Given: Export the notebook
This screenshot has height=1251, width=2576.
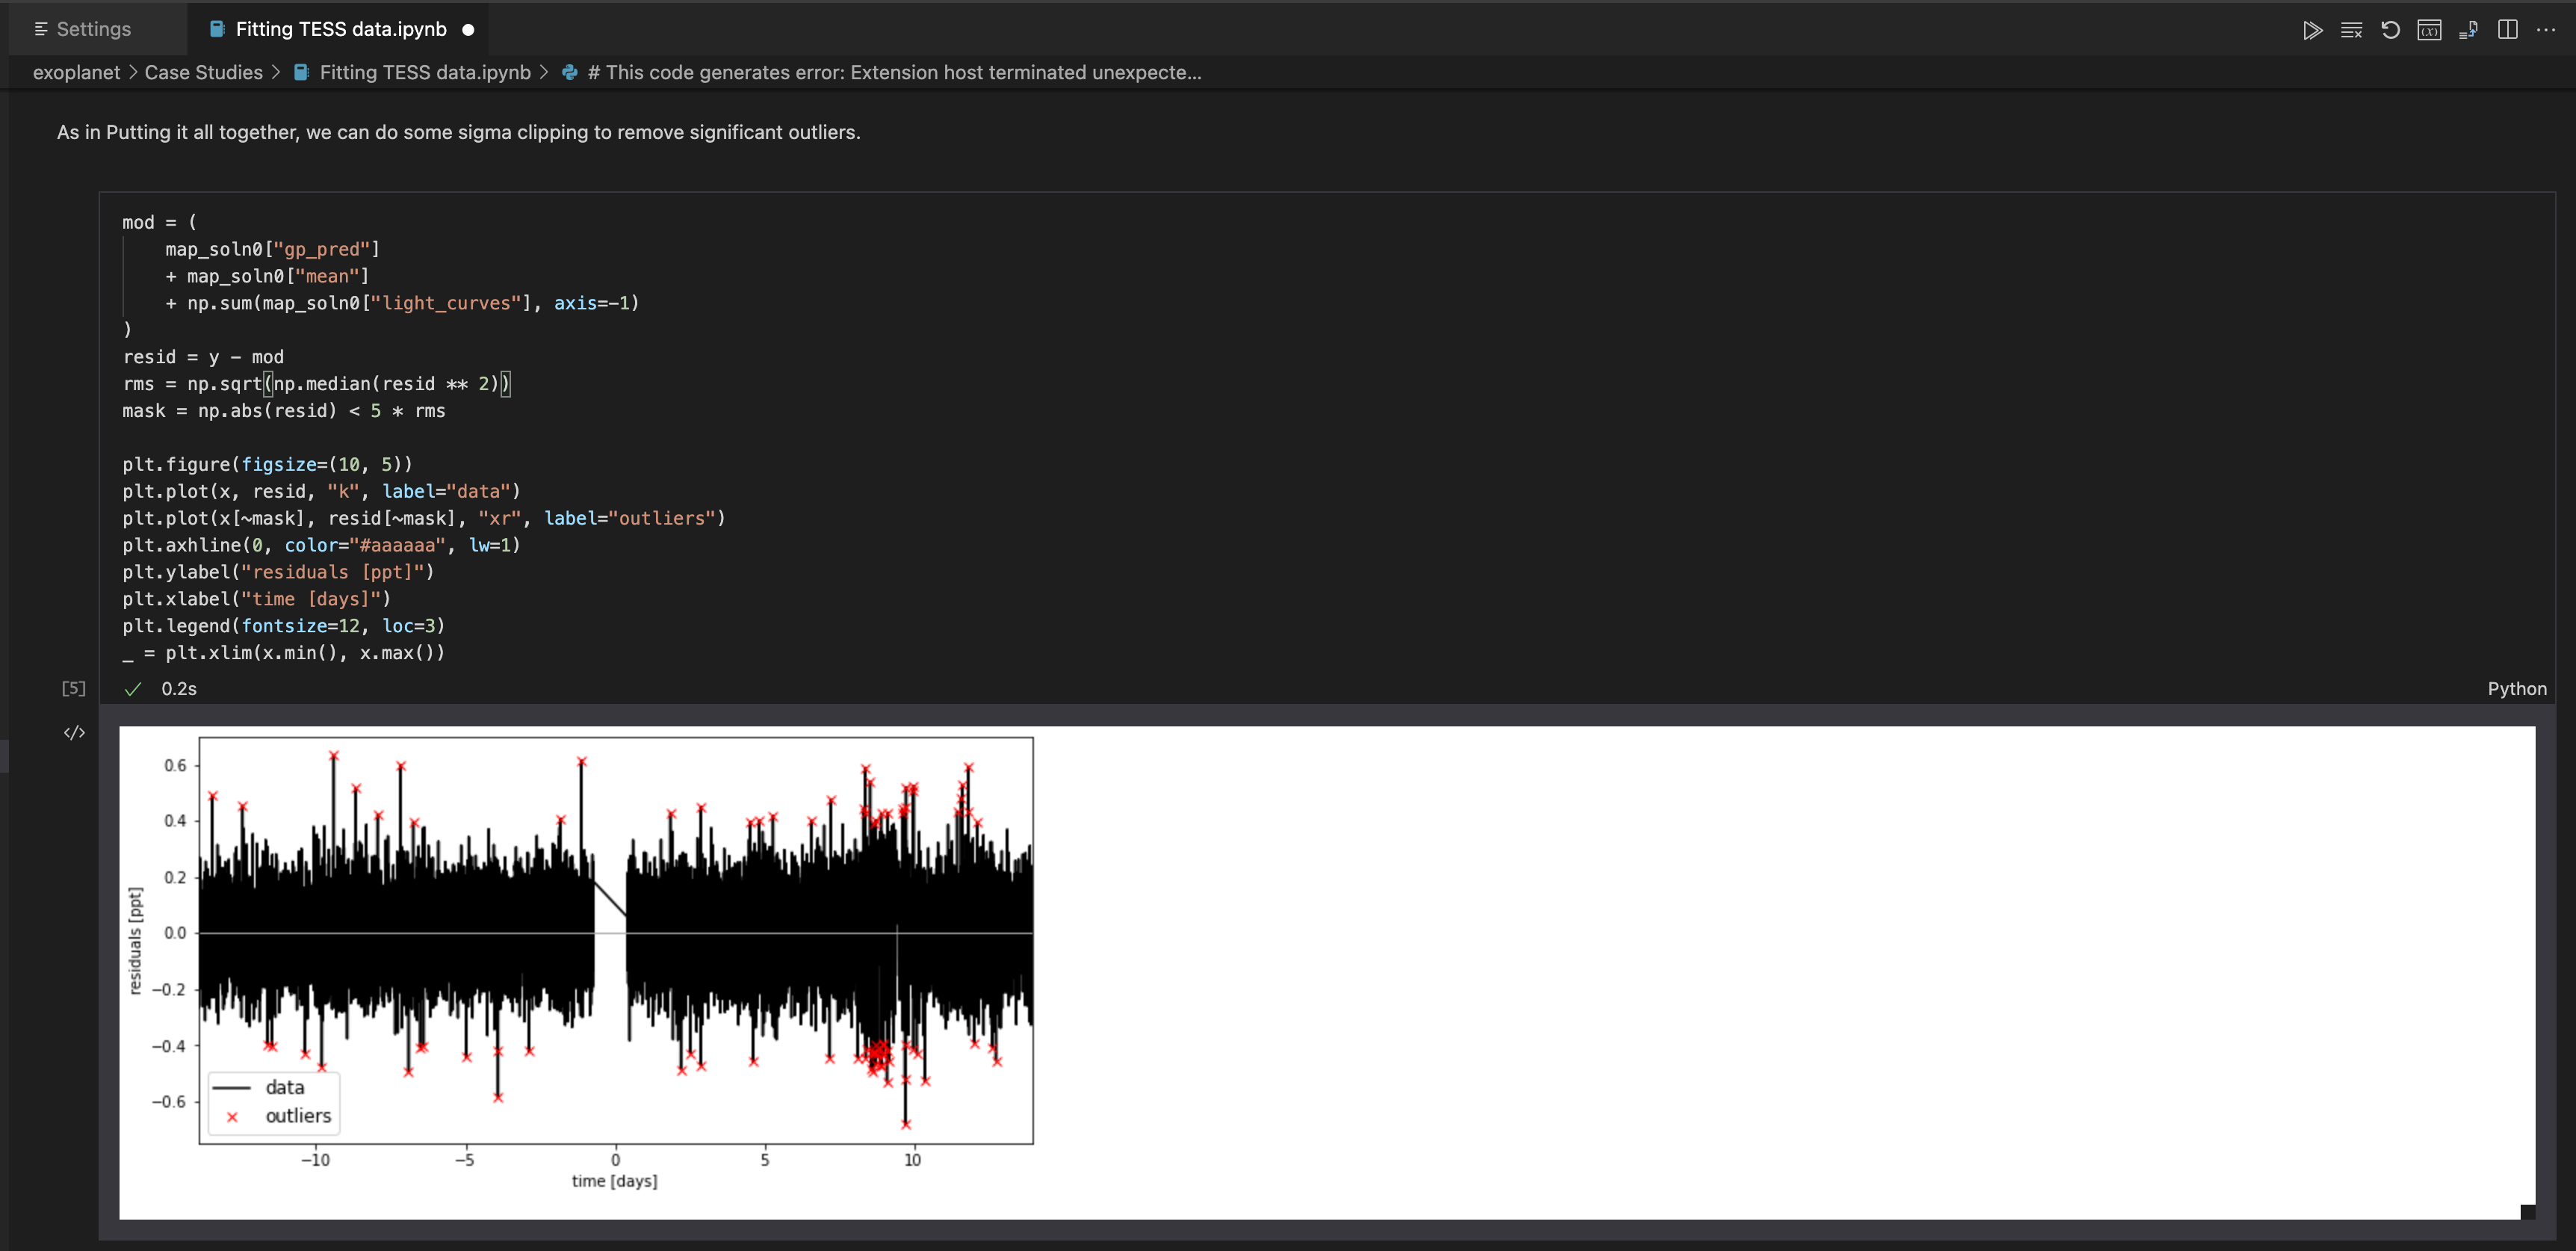Looking at the screenshot, I should point(2469,29).
